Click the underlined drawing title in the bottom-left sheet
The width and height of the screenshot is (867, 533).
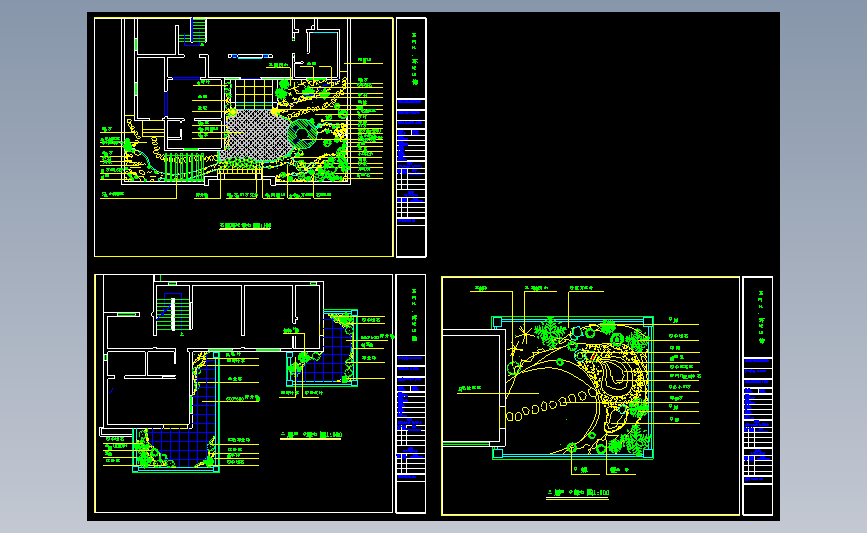311,435
